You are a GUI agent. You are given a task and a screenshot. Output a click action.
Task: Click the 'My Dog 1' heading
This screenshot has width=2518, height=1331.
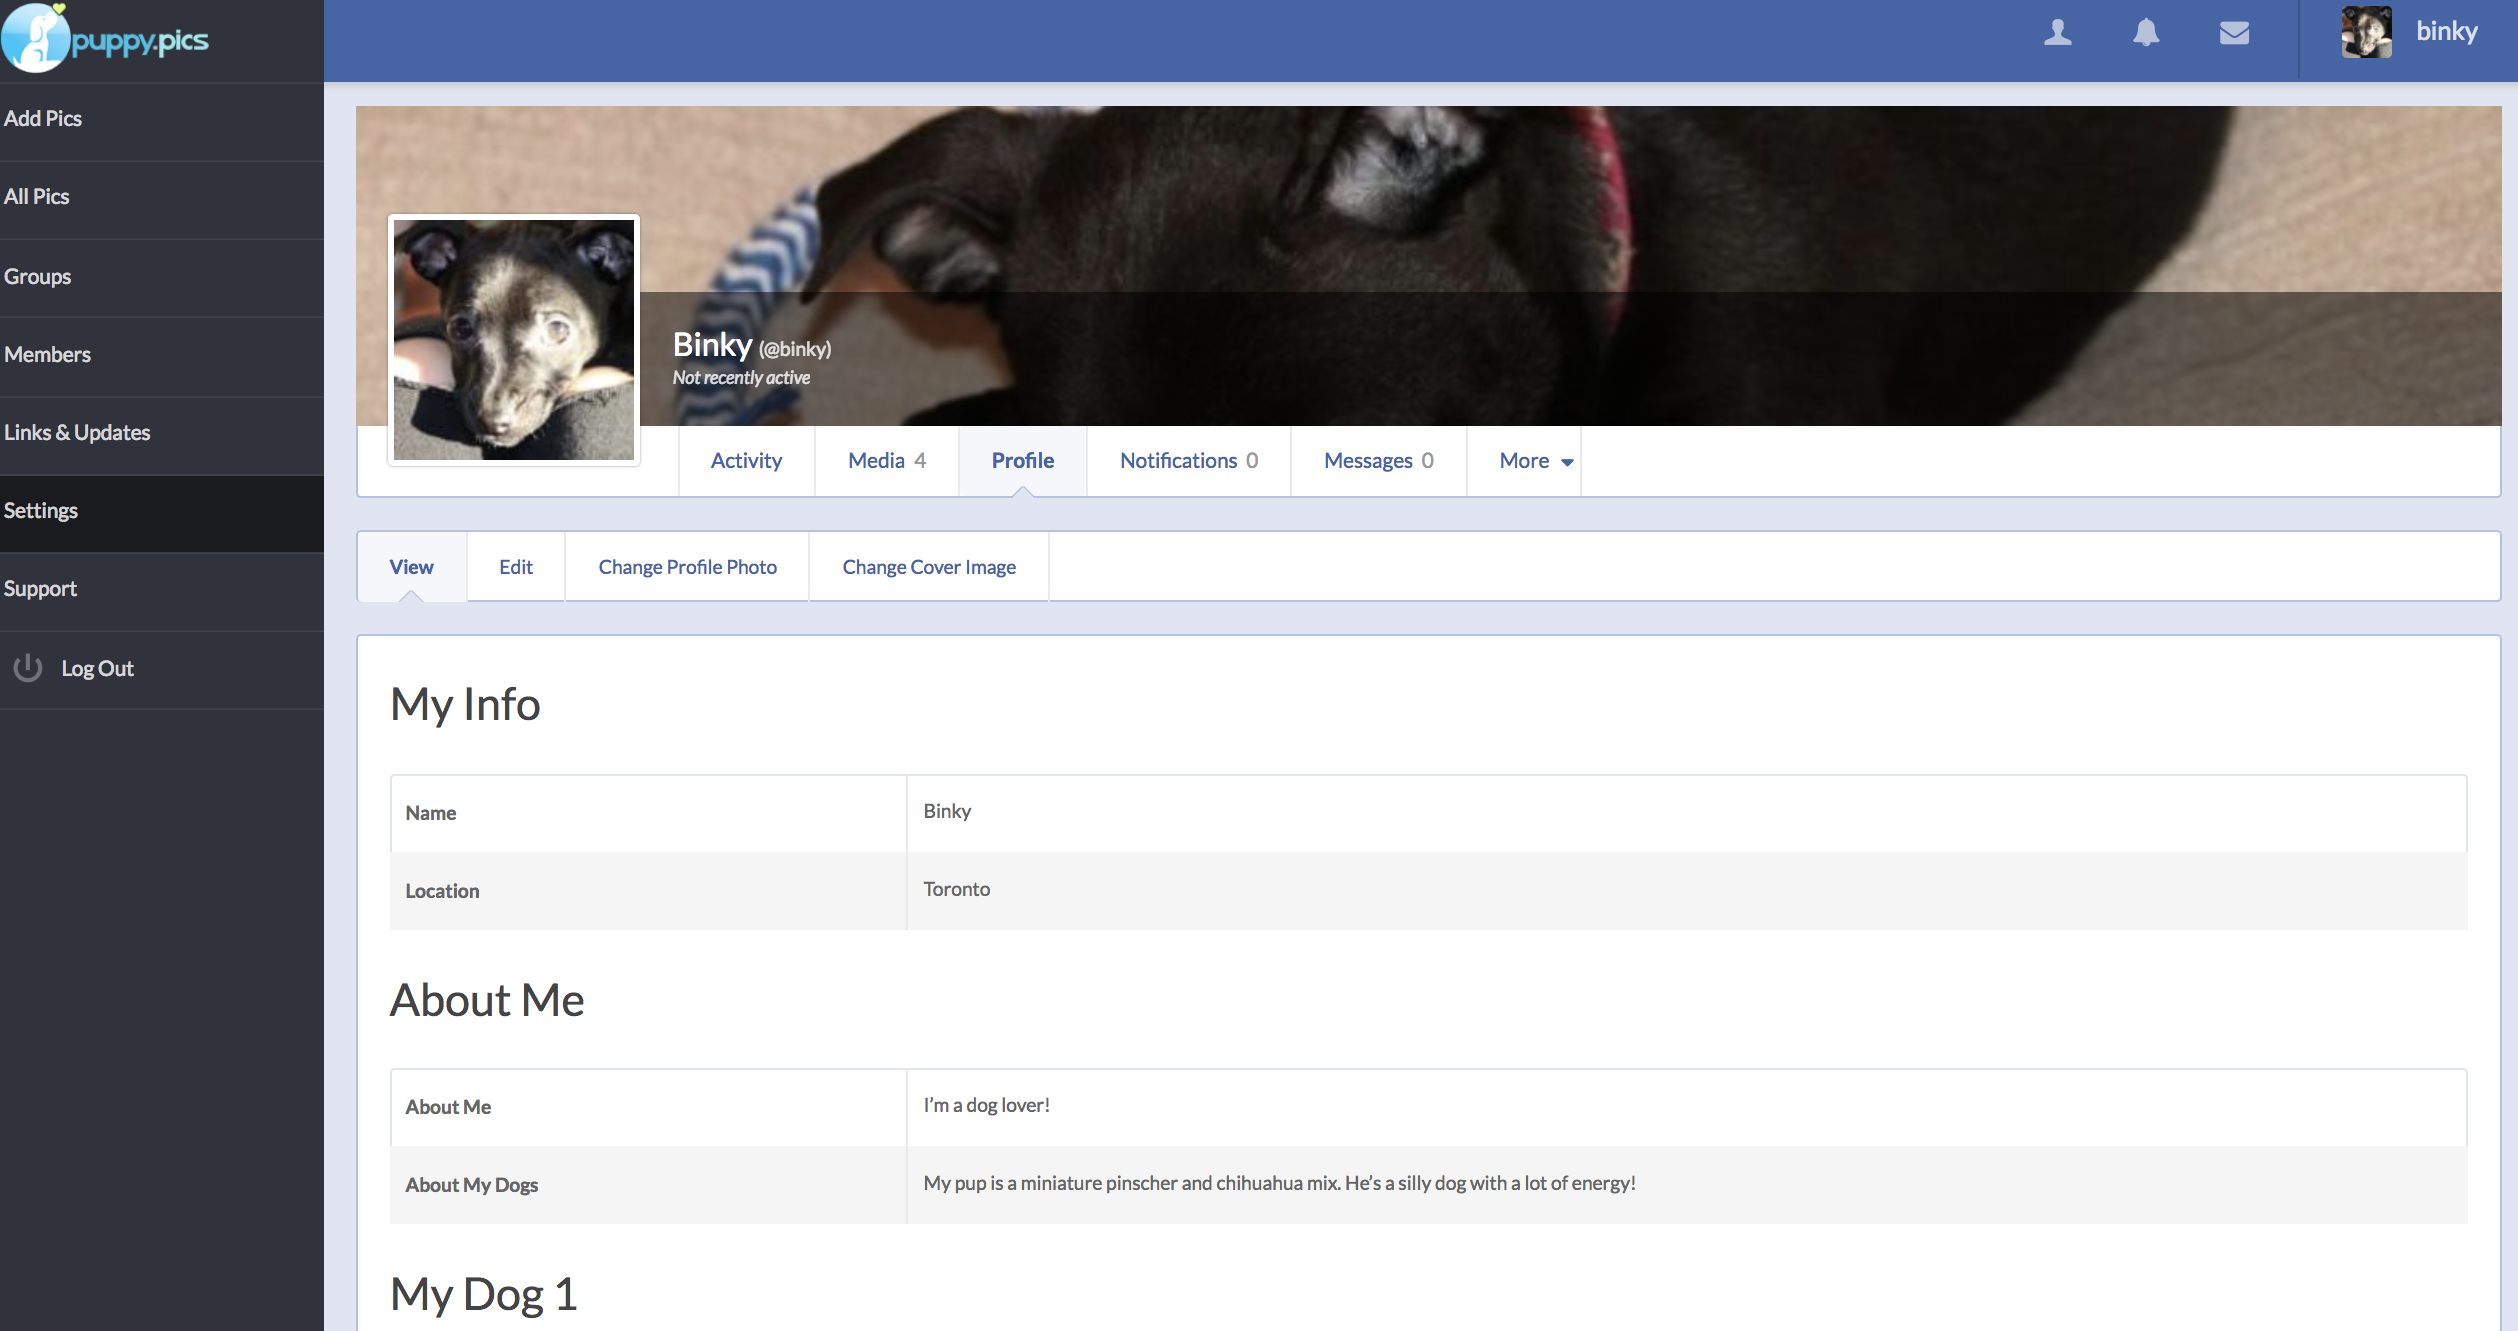coord(484,1294)
